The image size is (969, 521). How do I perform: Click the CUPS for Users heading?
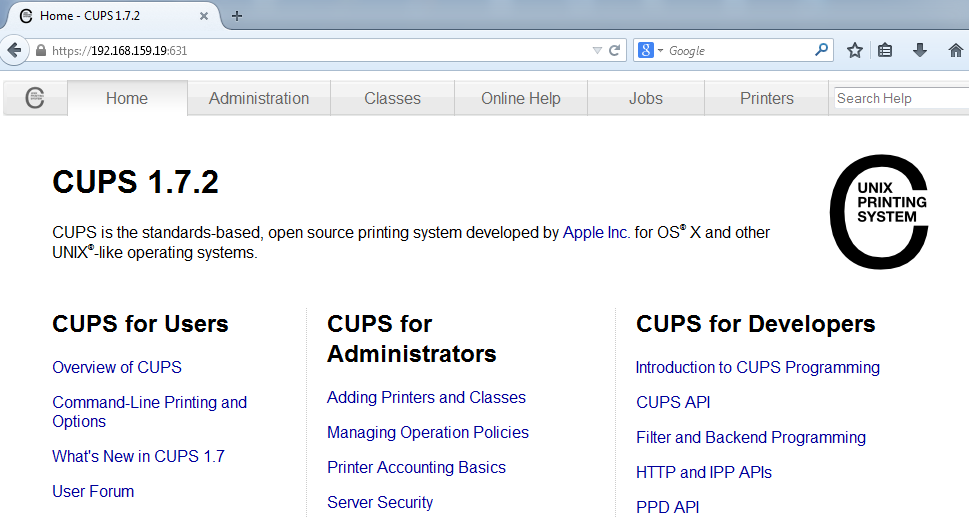140,324
